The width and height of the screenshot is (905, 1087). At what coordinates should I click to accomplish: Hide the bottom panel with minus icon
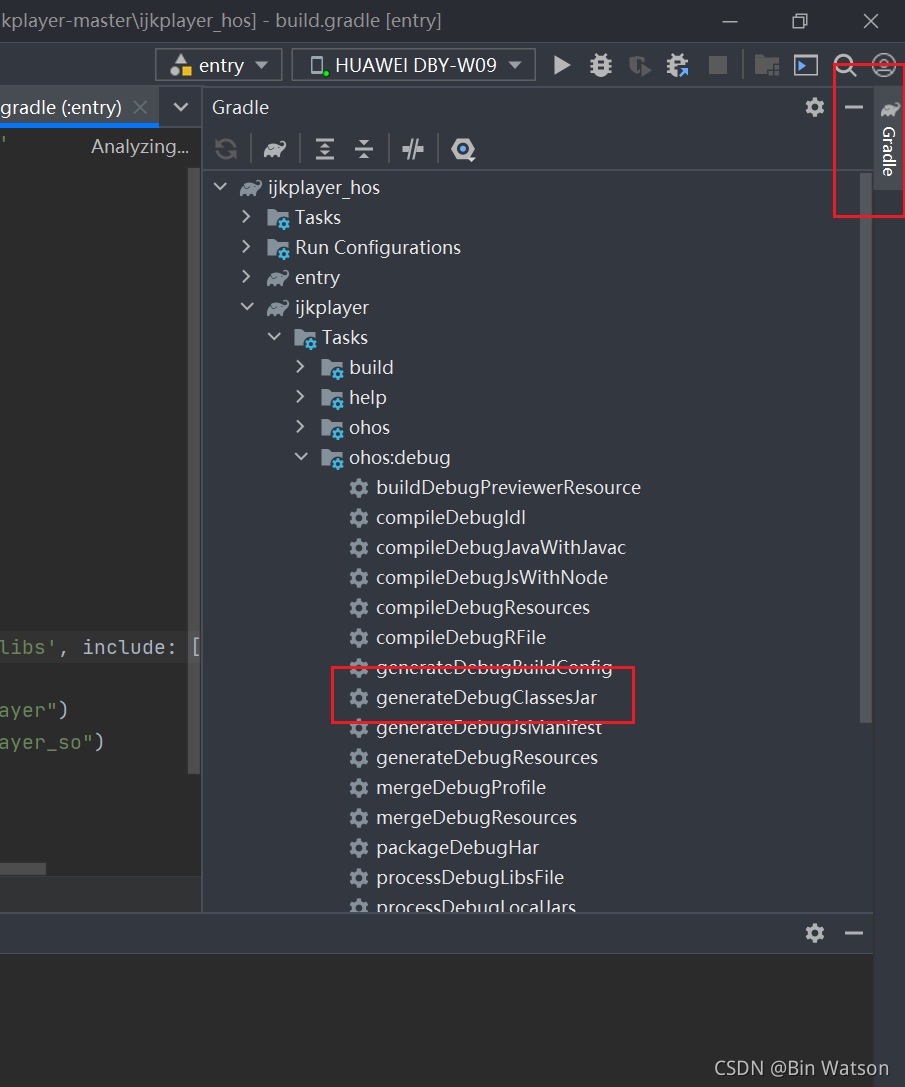854,933
